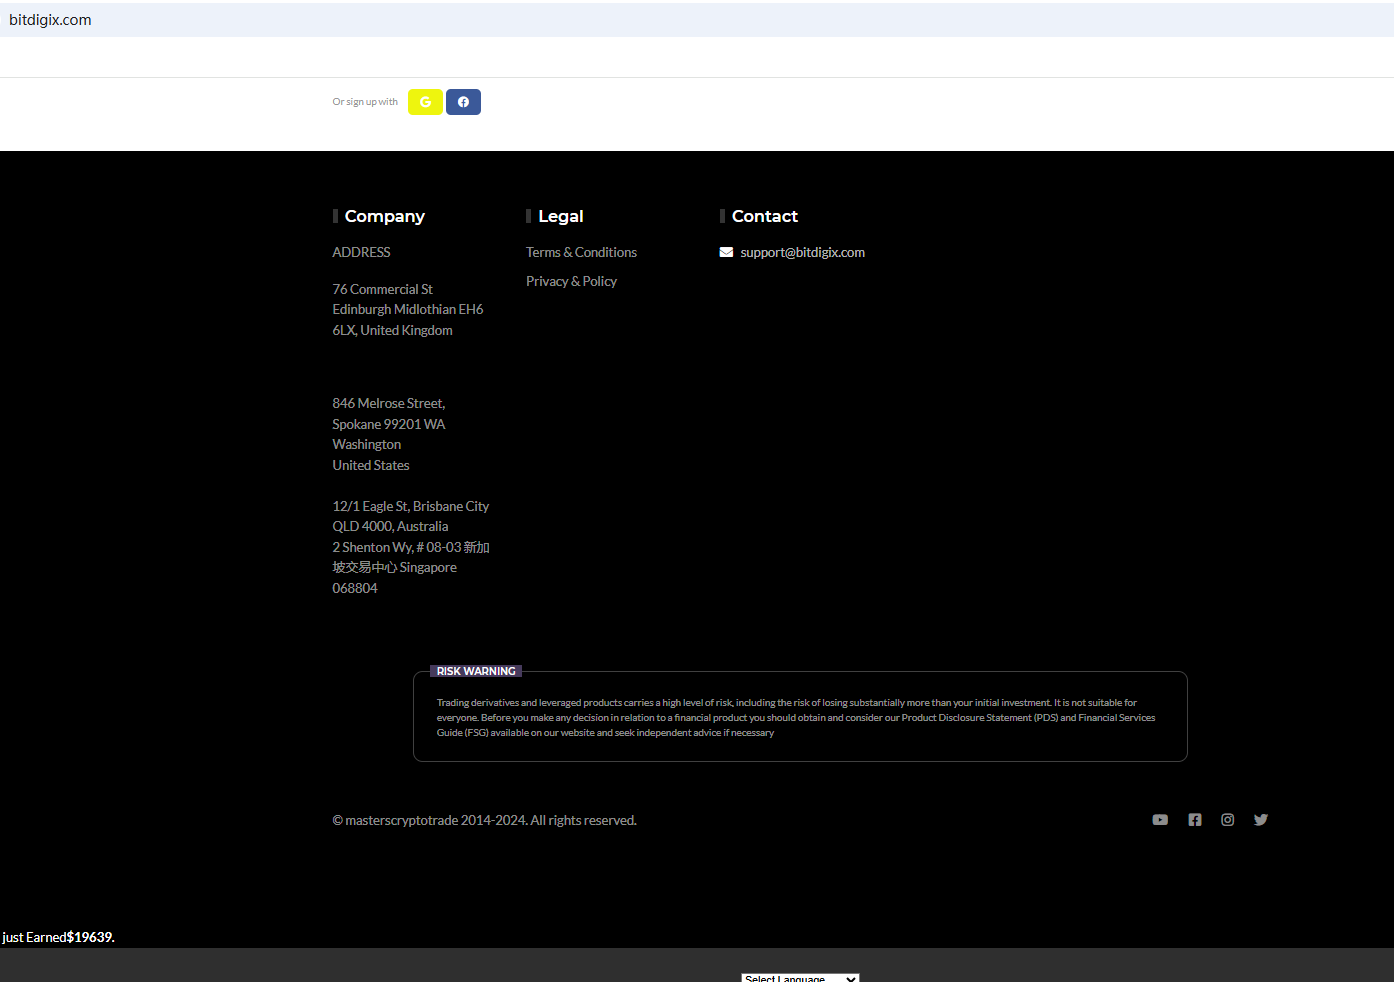
Task: Open the Privacy & Policy link
Action: pyautogui.click(x=571, y=281)
